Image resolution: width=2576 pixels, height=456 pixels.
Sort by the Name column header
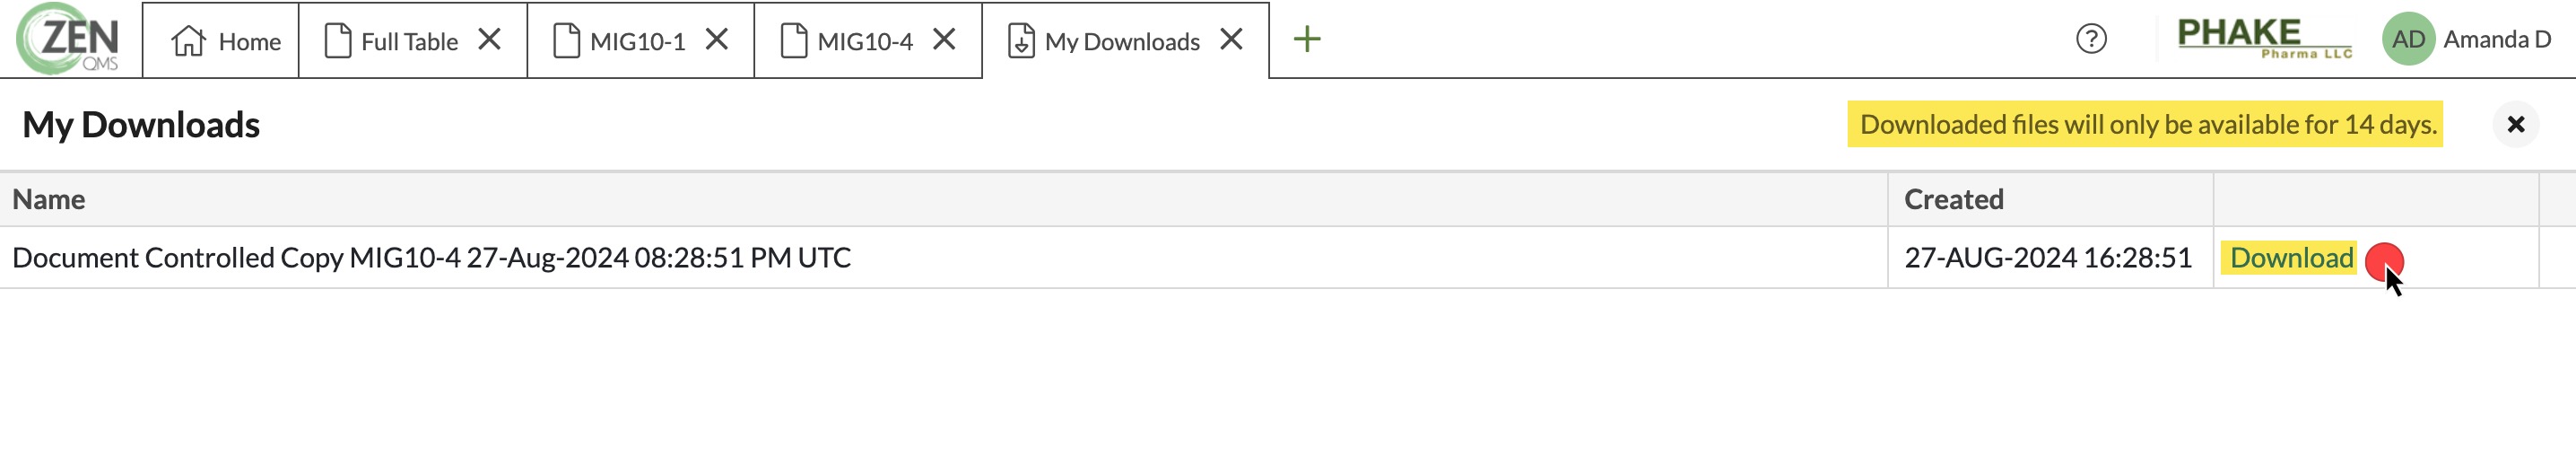pyautogui.click(x=48, y=199)
